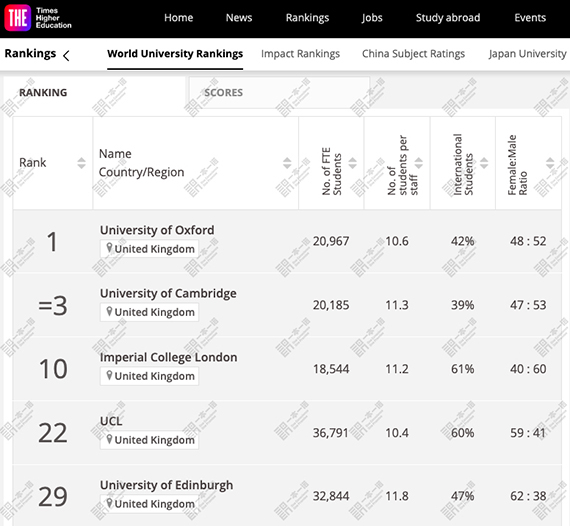Click United Kingdom tag under Imperial College

point(149,376)
